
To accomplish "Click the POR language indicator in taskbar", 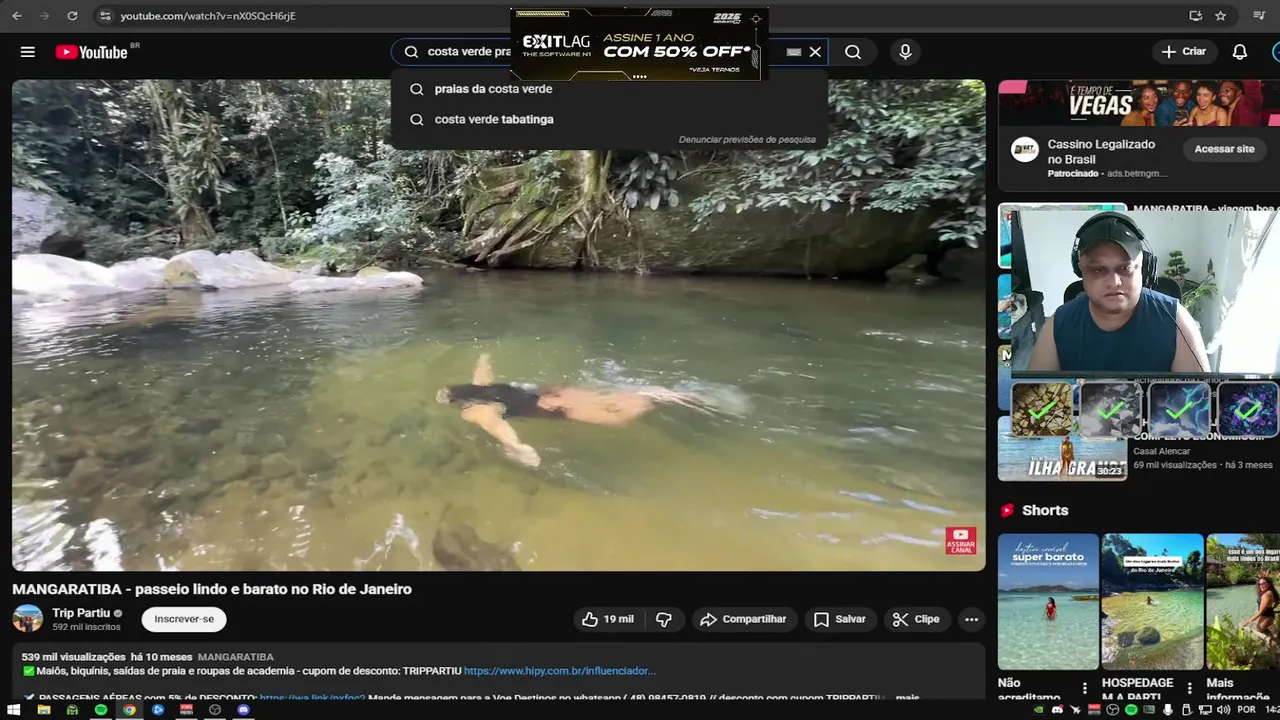I will point(1246,710).
